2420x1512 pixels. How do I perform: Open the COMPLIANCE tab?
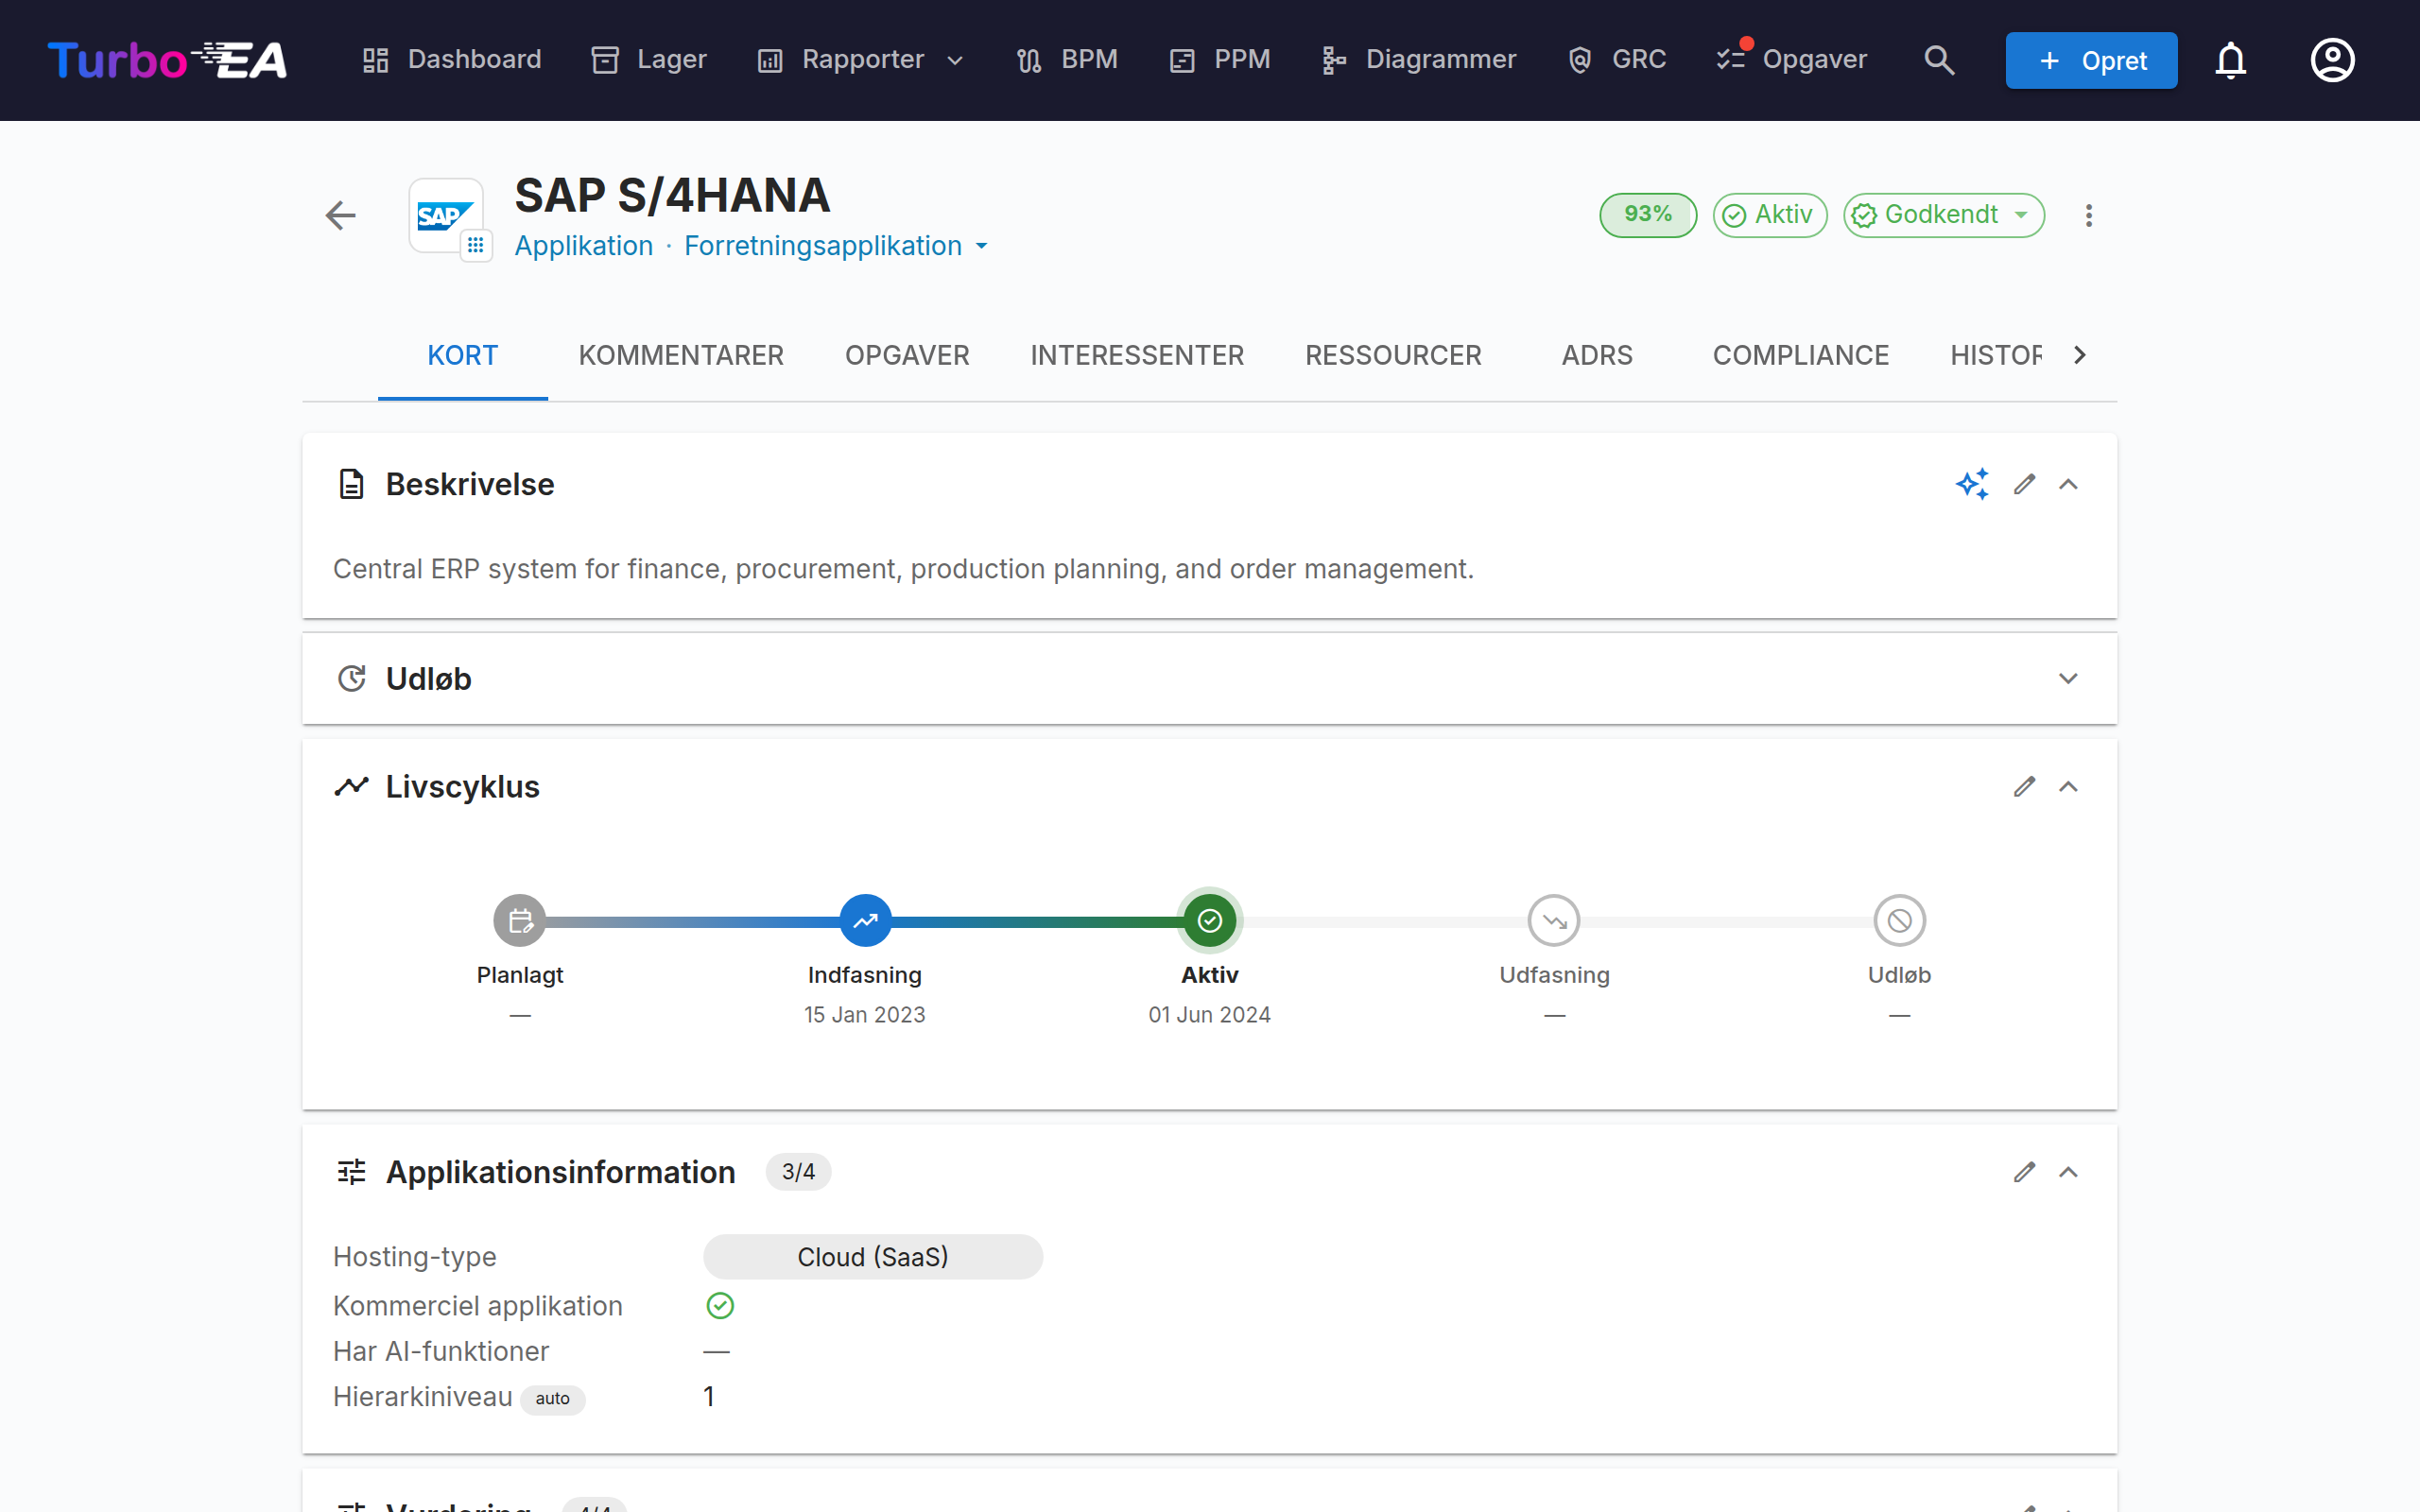click(1800, 355)
